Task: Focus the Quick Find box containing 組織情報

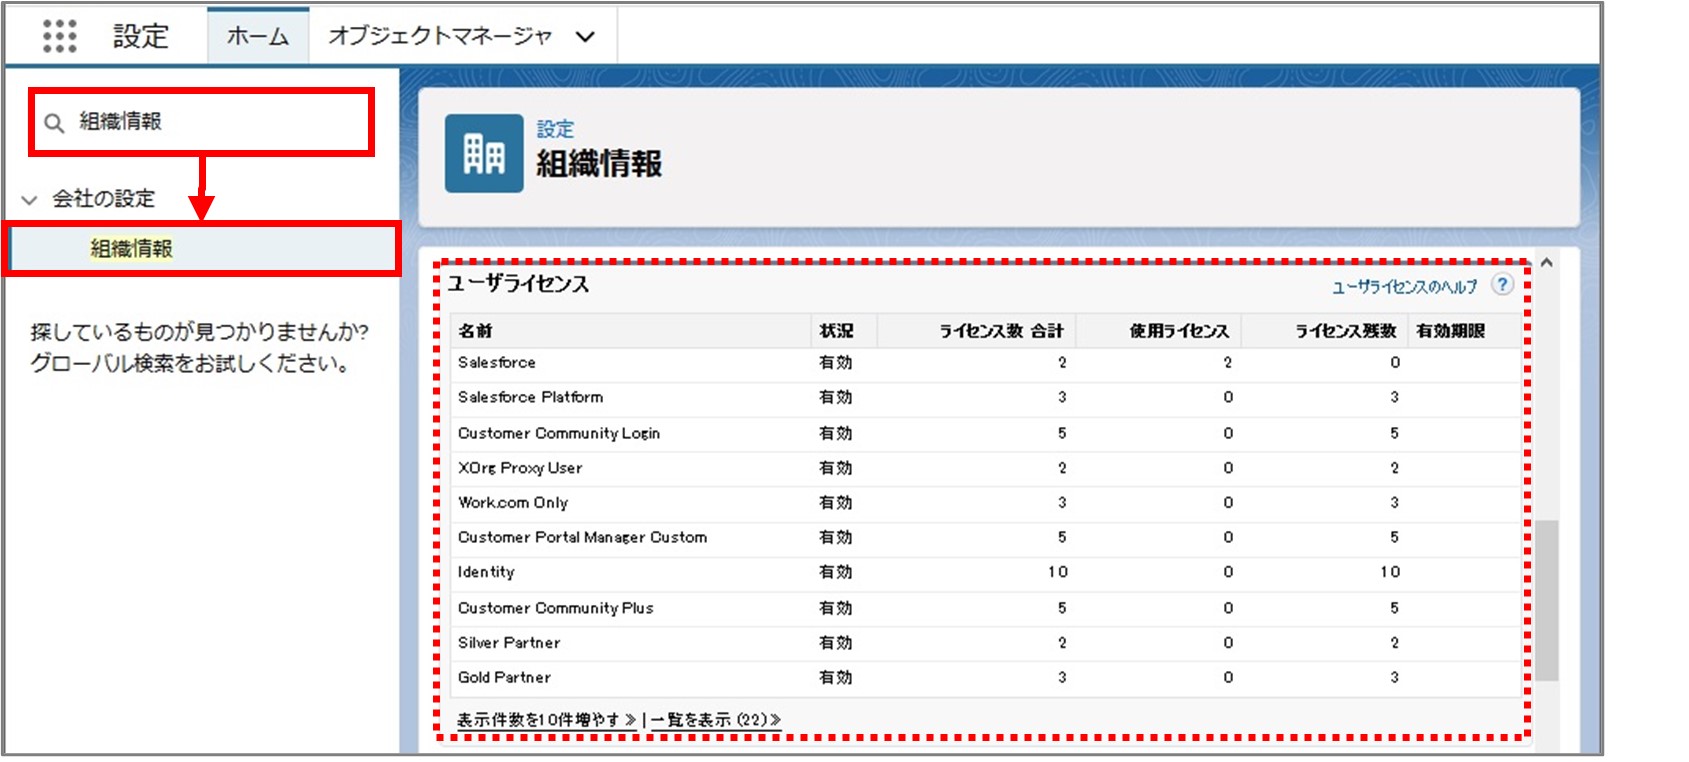Action: point(202,122)
